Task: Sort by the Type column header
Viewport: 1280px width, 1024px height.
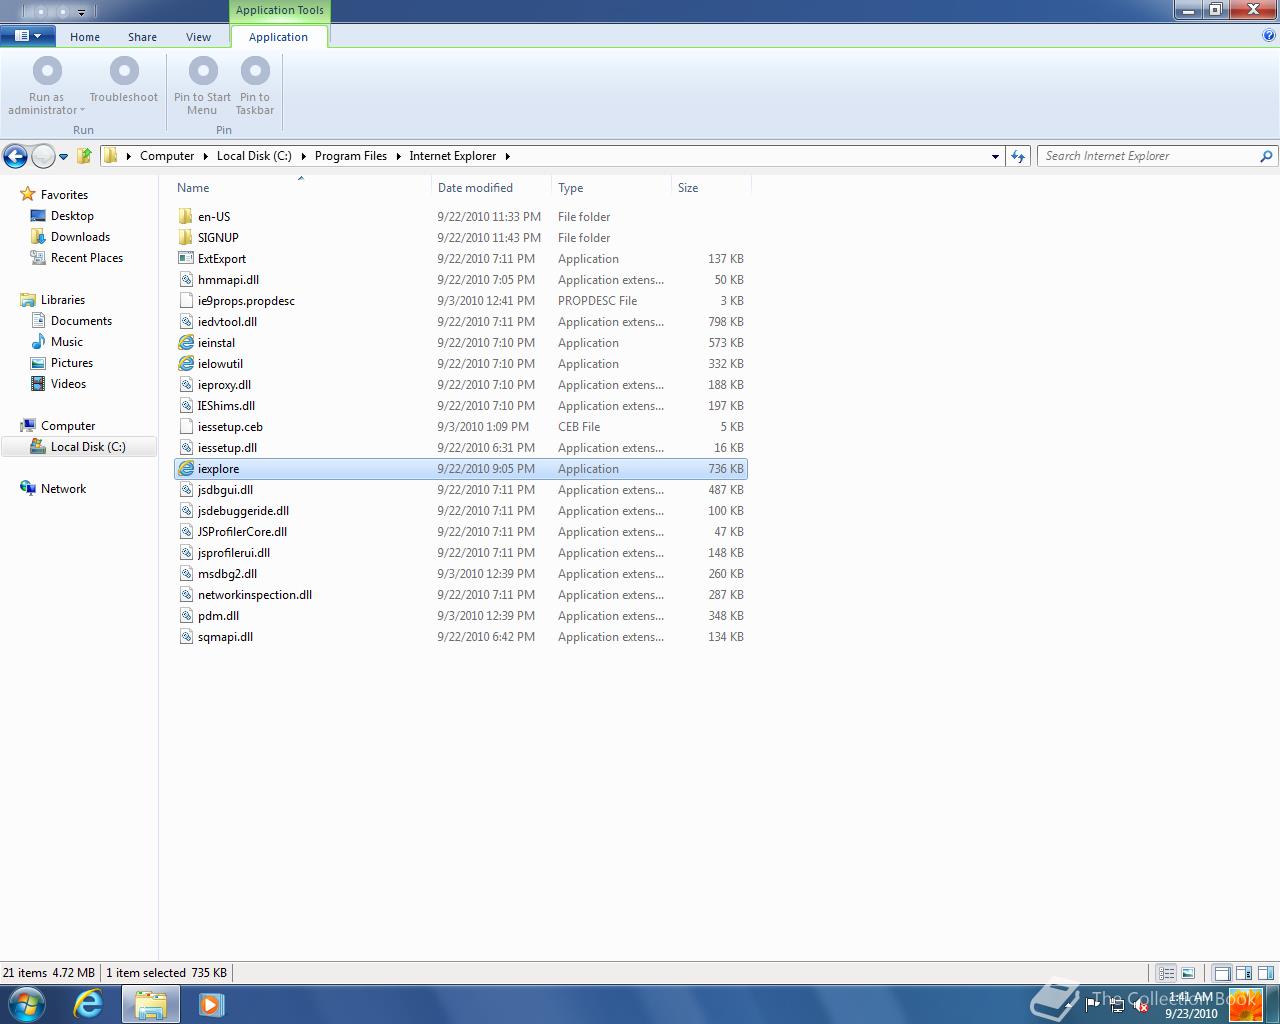Action: (611, 187)
